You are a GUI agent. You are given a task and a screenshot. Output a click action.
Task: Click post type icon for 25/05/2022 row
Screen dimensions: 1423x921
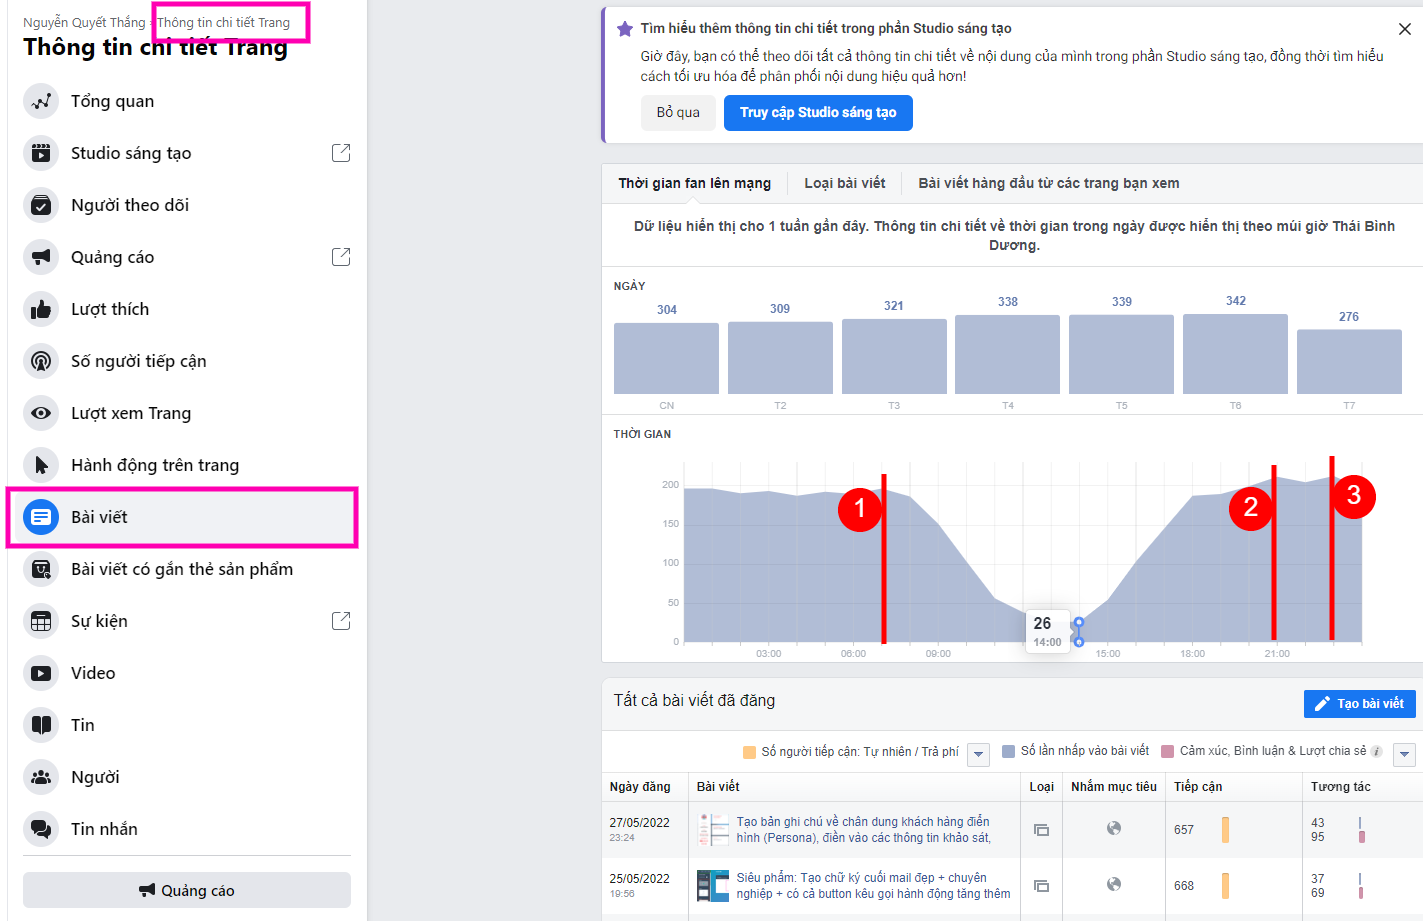tap(1041, 886)
